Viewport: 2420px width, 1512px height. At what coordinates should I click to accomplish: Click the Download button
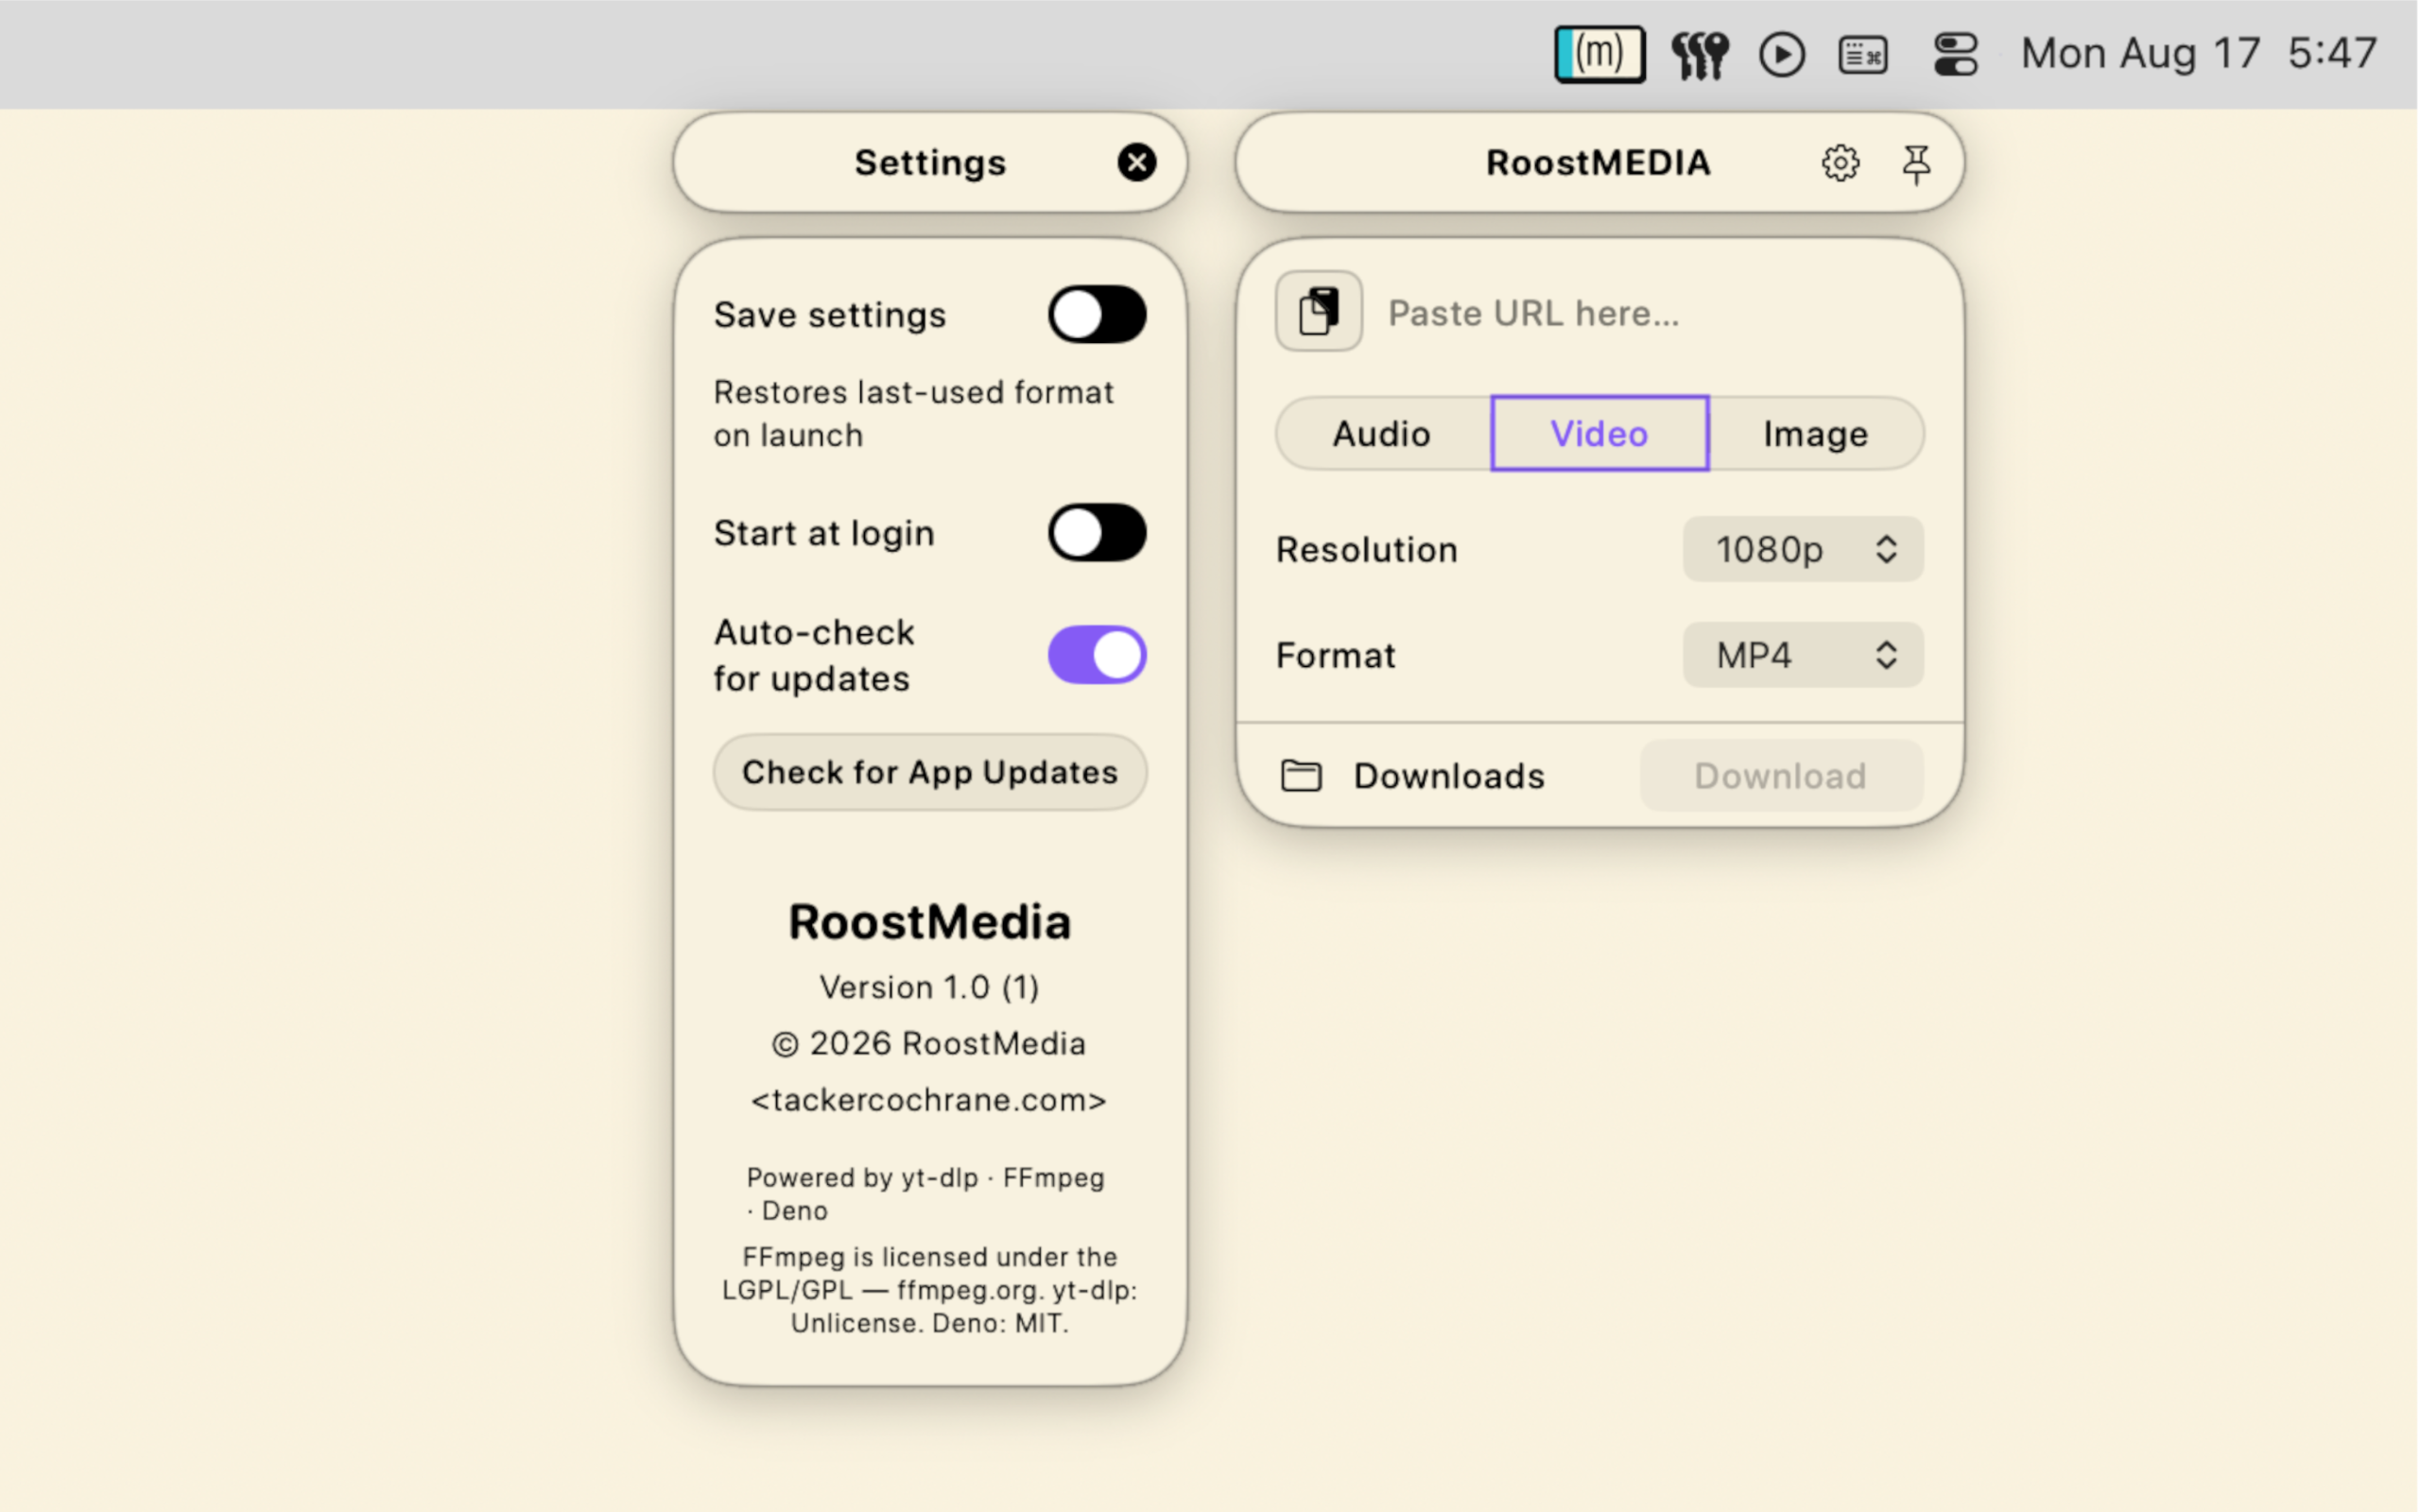click(1782, 776)
